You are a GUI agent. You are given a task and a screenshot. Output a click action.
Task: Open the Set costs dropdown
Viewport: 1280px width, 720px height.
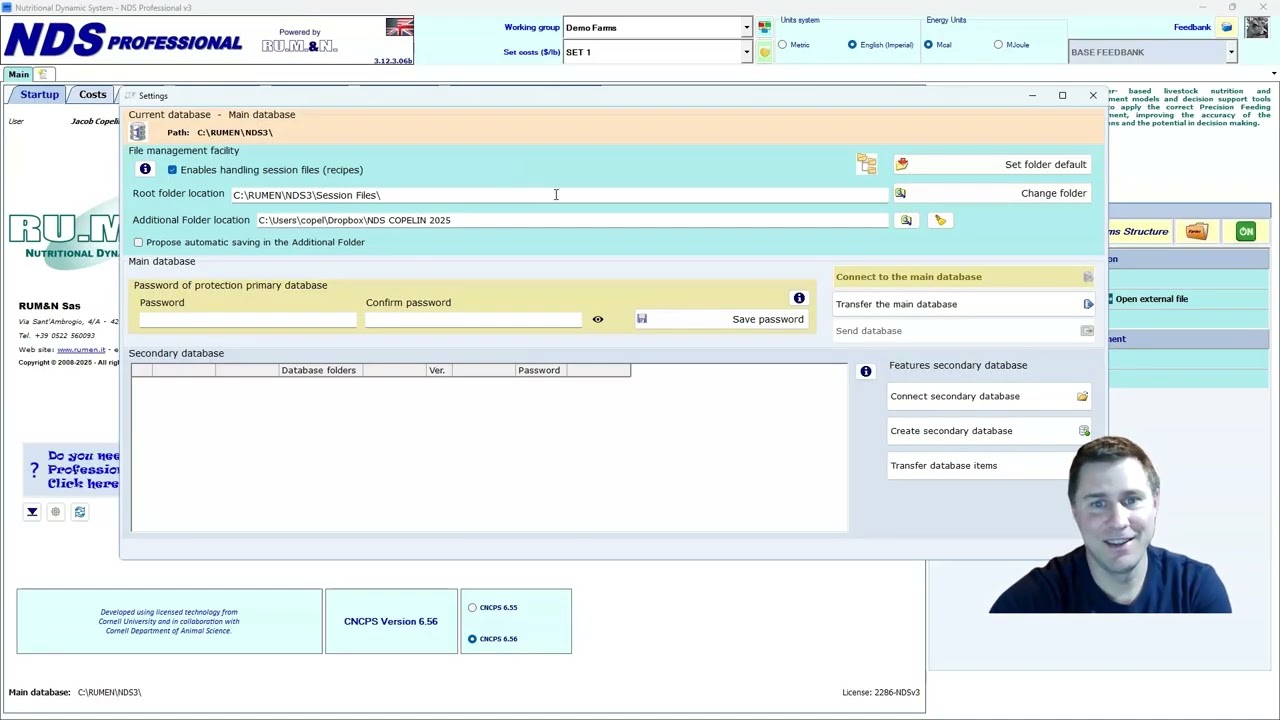[746, 52]
